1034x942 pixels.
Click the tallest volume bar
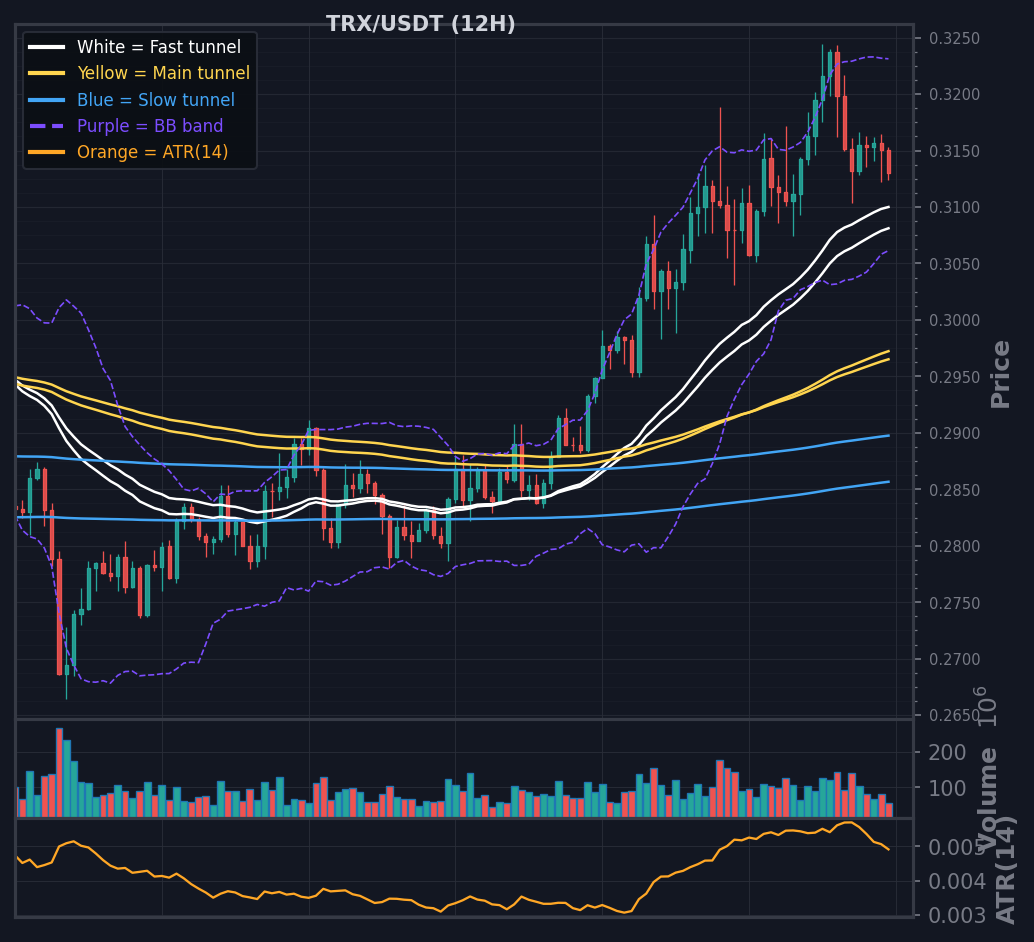59,772
